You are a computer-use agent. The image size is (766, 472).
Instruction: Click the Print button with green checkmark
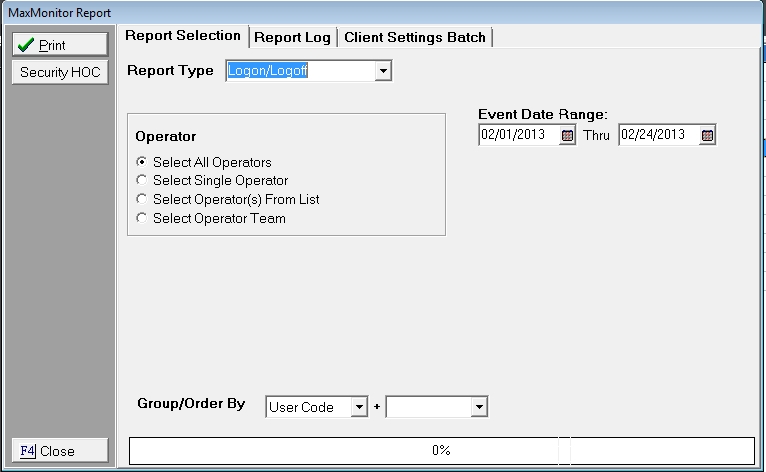pyautogui.click(x=58, y=45)
